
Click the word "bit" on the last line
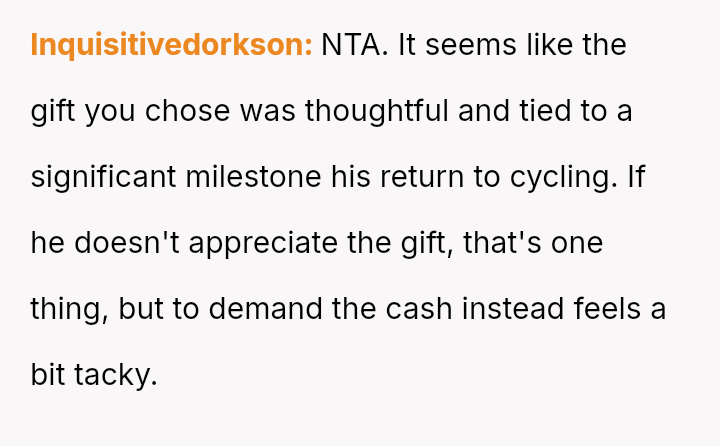coord(48,374)
